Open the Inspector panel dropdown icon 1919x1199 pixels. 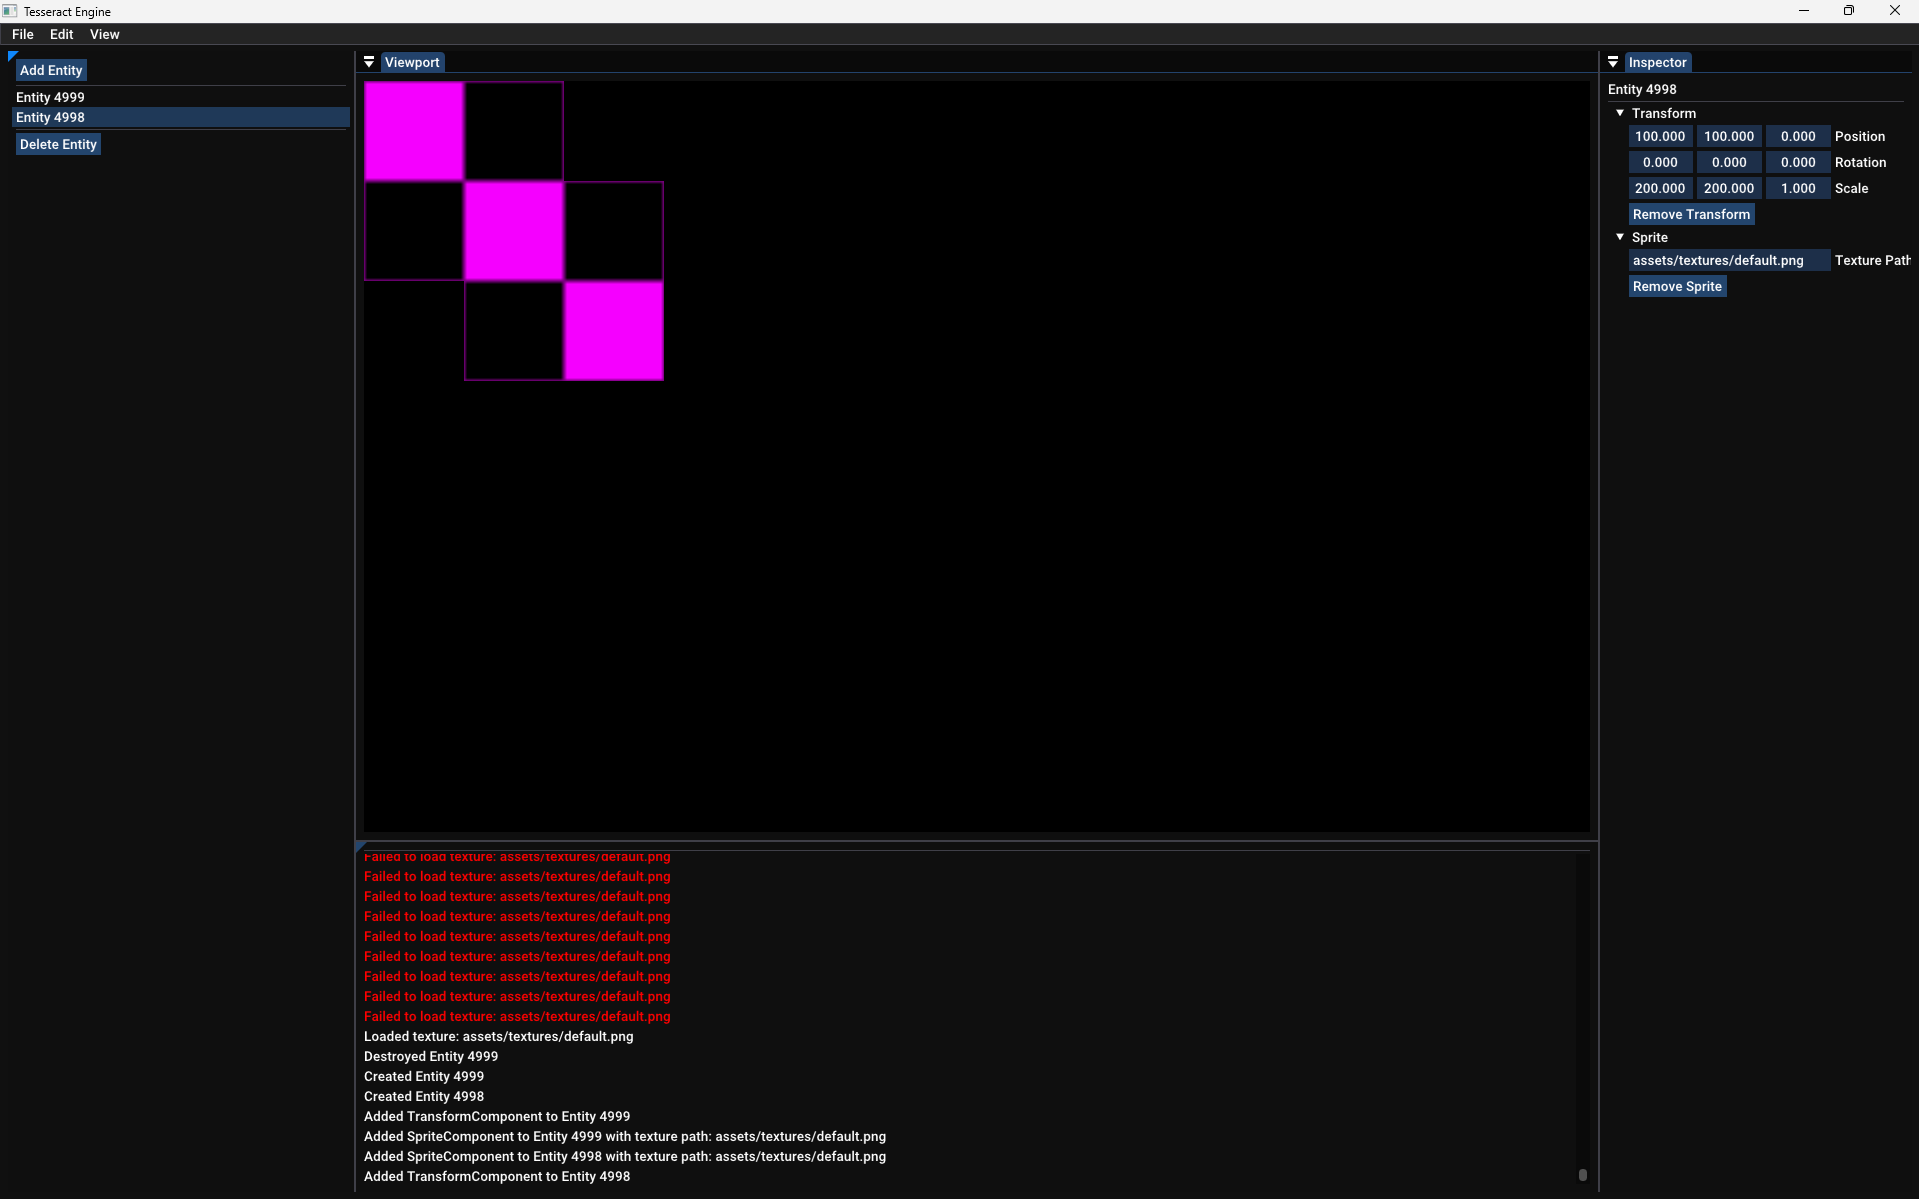click(1613, 62)
